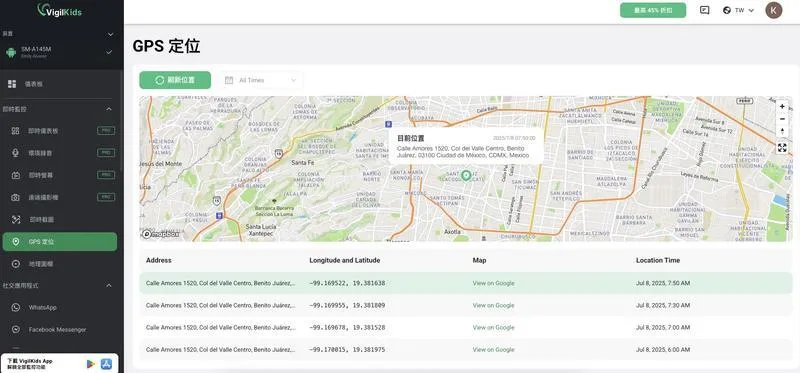Click the Jul 8, 2025, 7:30 AM cell
The width and height of the screenshot is (800, 373).
[663, 305]
